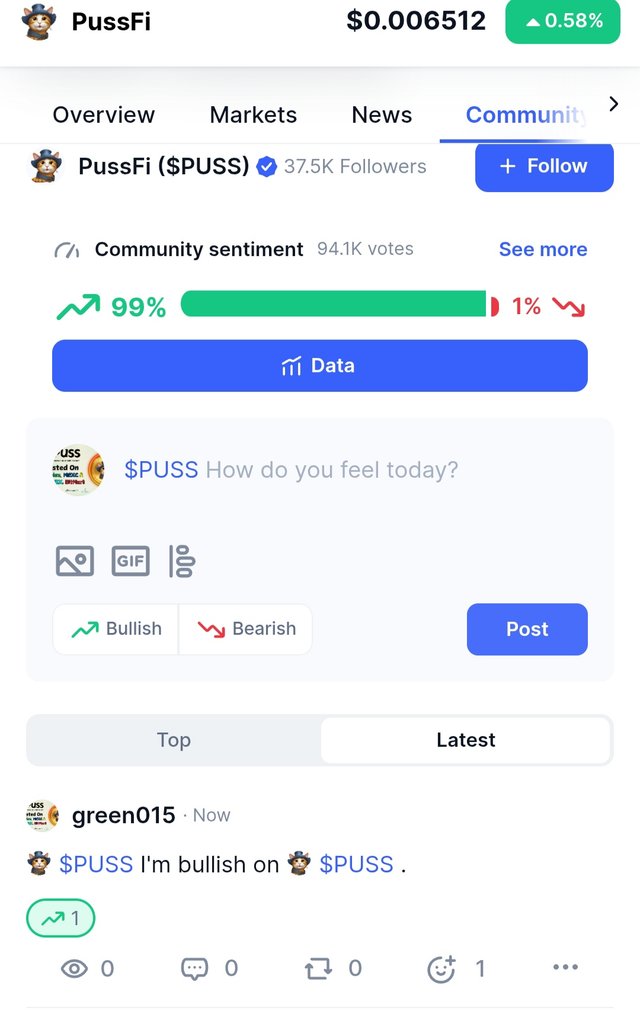Toggle the Bullish sentiment option
Viewport: 640px width, 1030px height.
pos(116,629)
